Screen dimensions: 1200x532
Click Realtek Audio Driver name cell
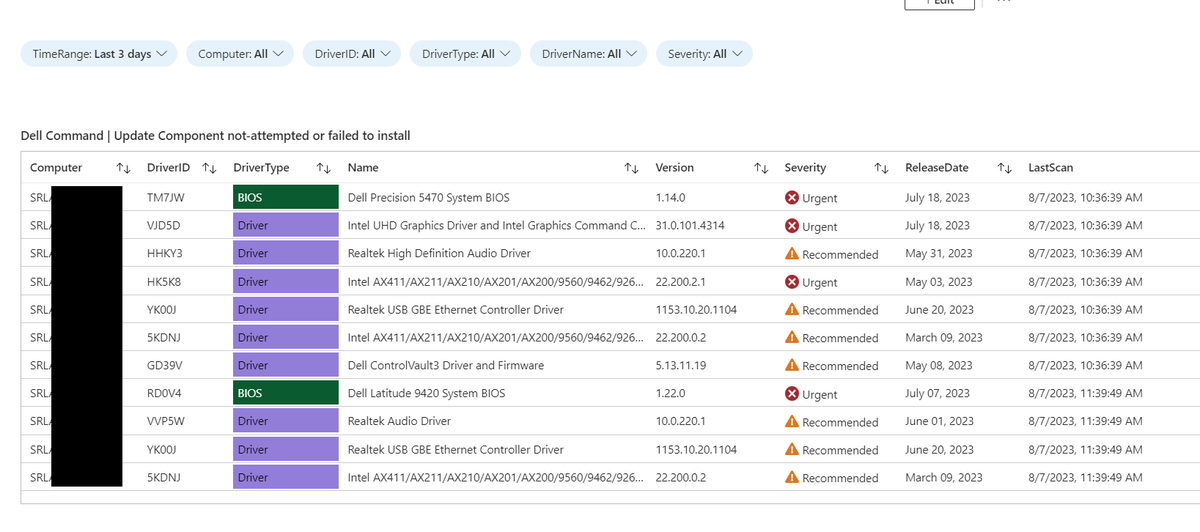[399, 422]
